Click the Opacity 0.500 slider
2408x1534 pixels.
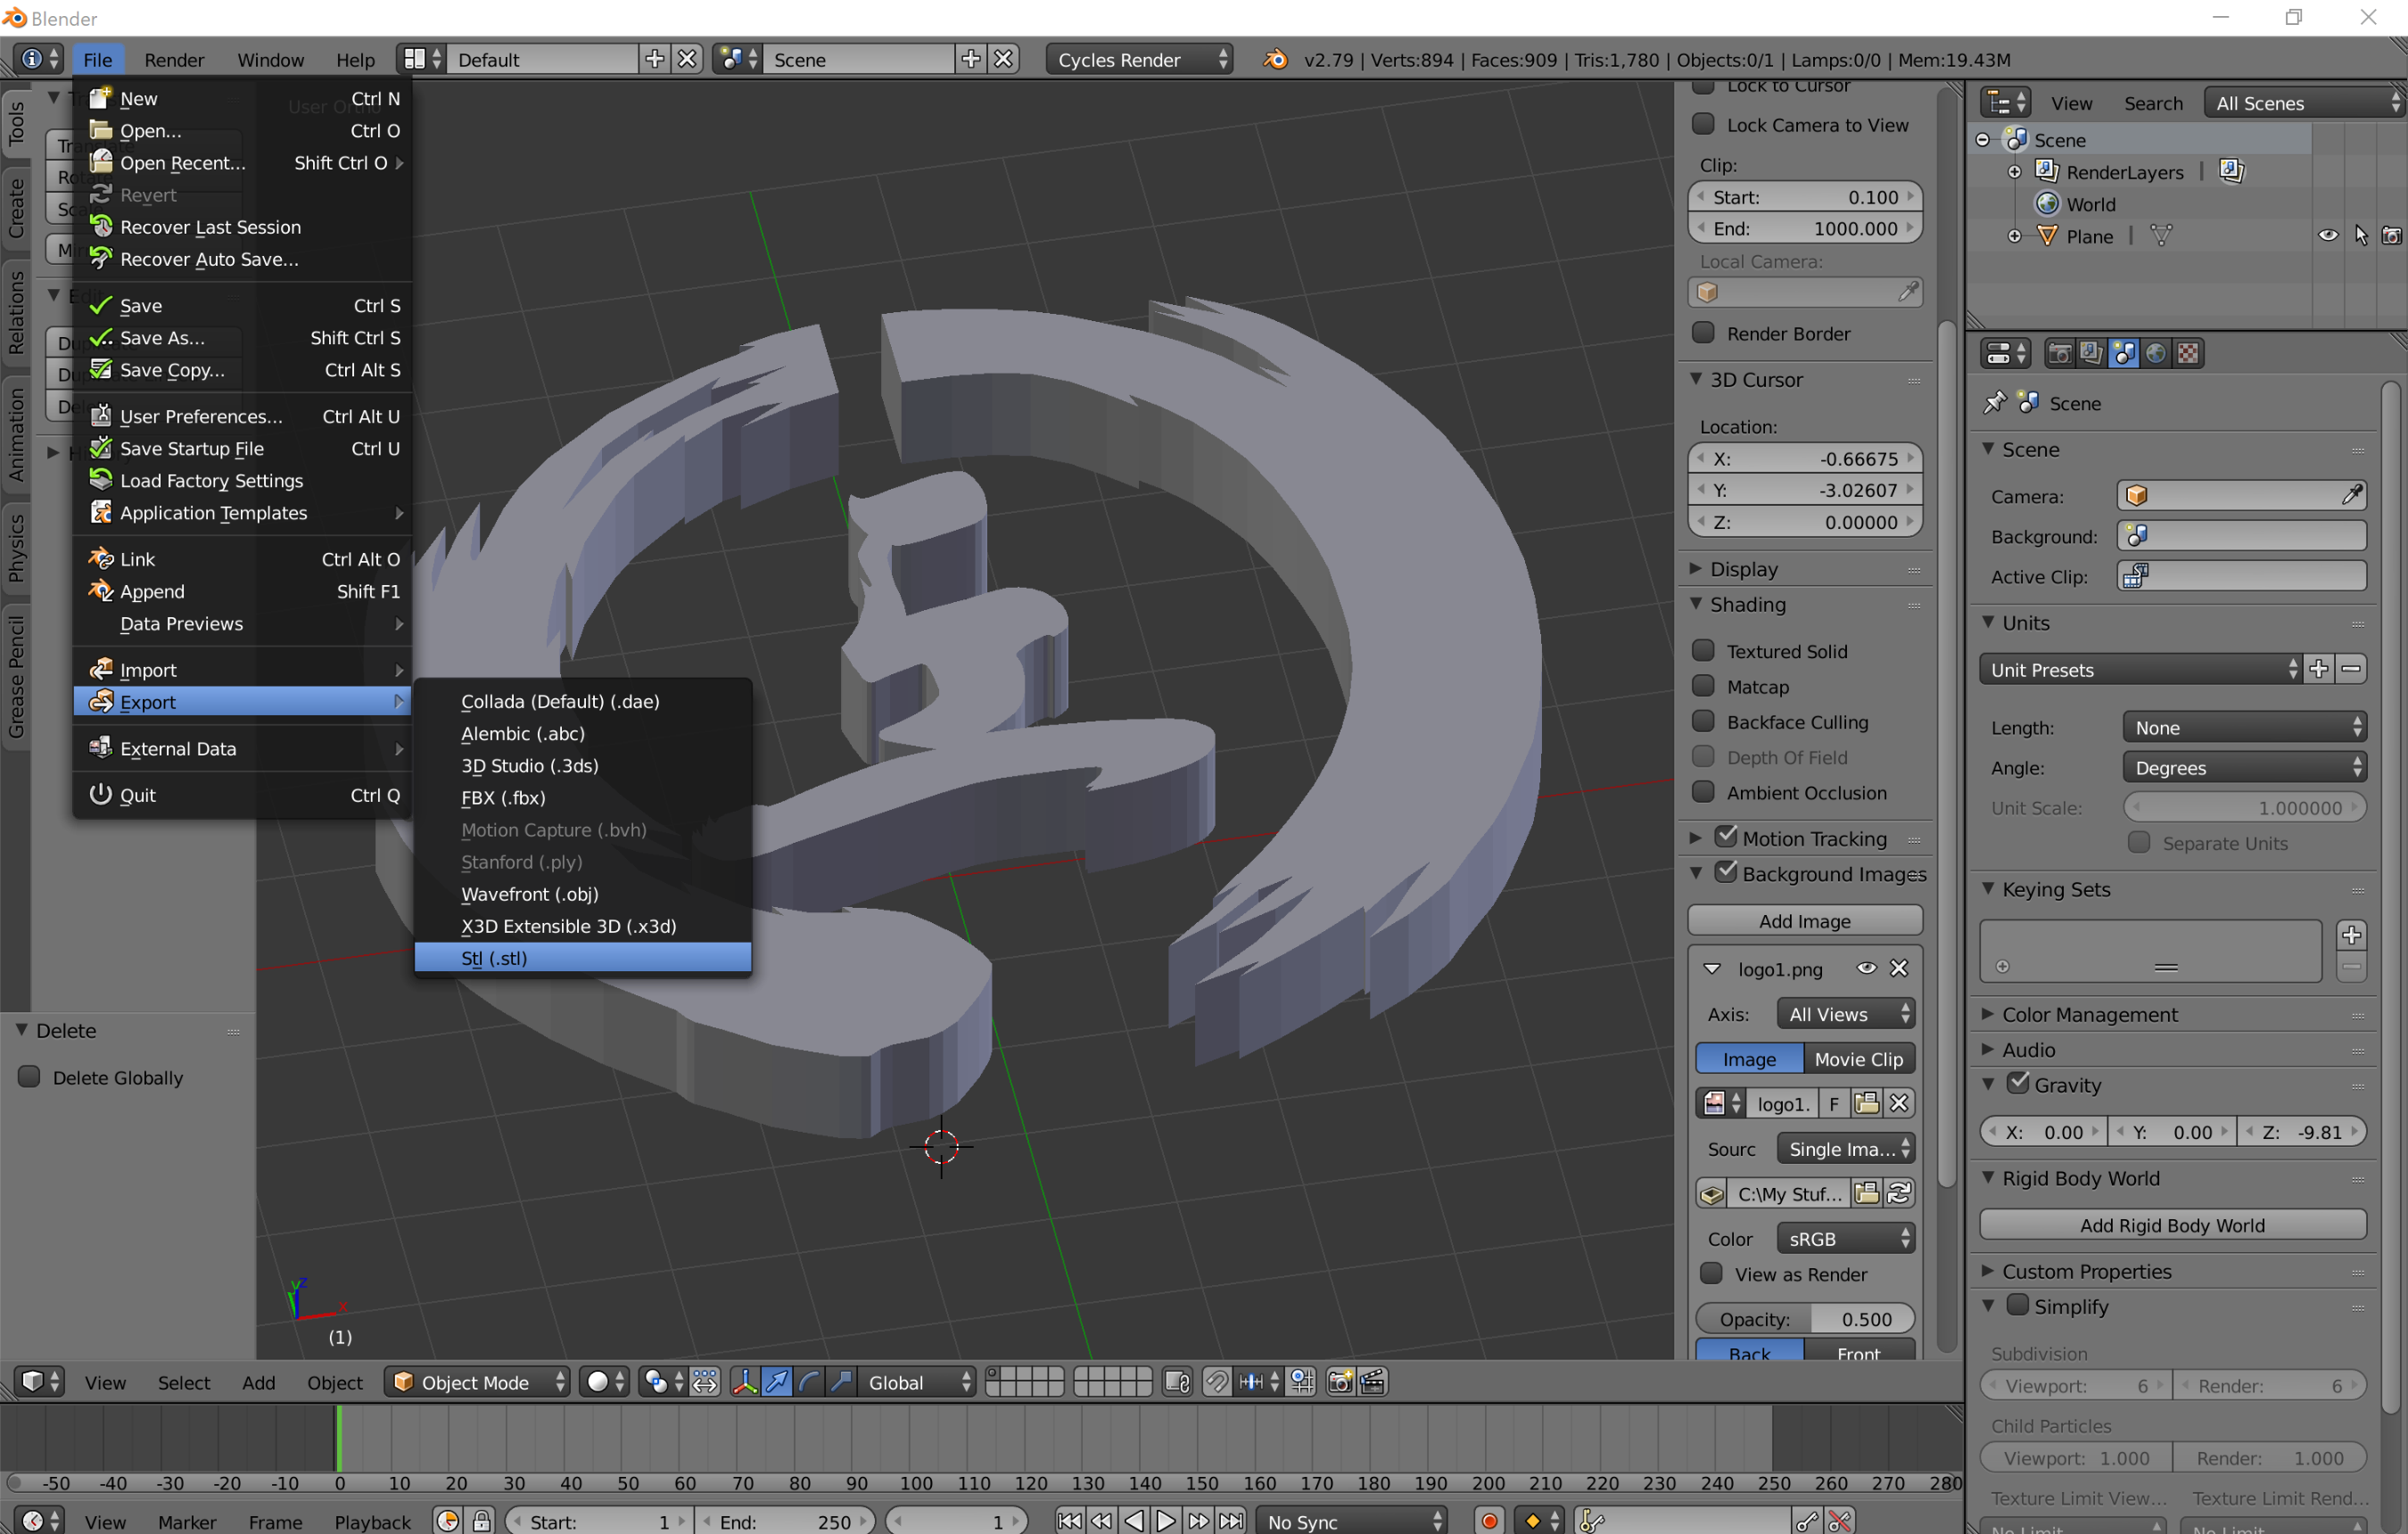pos(1804,1318)
